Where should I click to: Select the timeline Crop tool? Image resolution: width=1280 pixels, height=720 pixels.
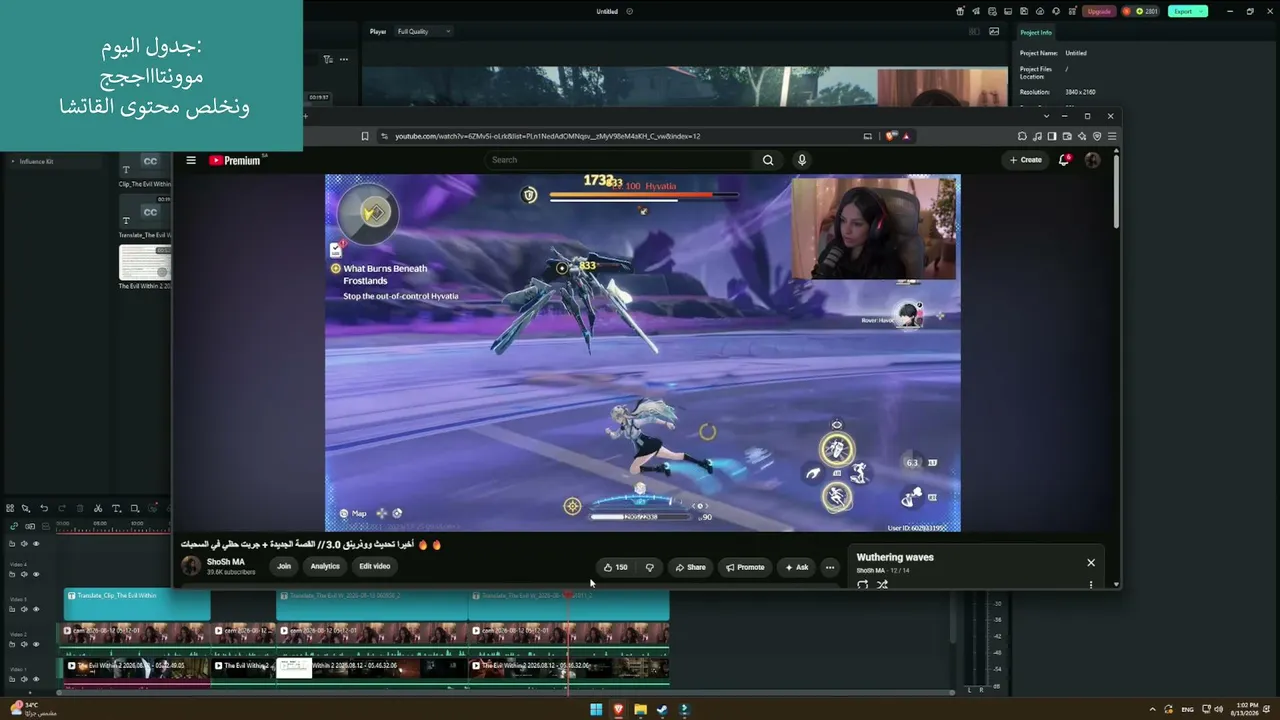tap(135, 508)
